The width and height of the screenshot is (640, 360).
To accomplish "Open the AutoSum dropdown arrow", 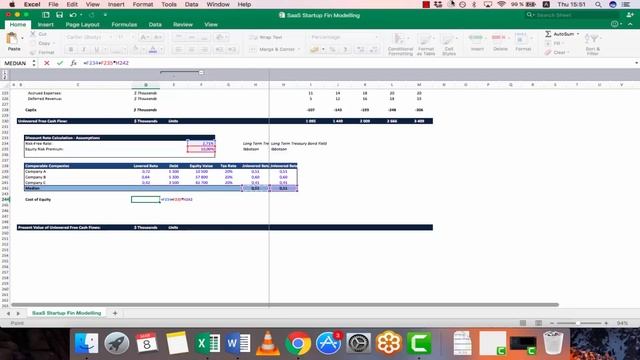I will pyautogui.click(x=578, y=34).
